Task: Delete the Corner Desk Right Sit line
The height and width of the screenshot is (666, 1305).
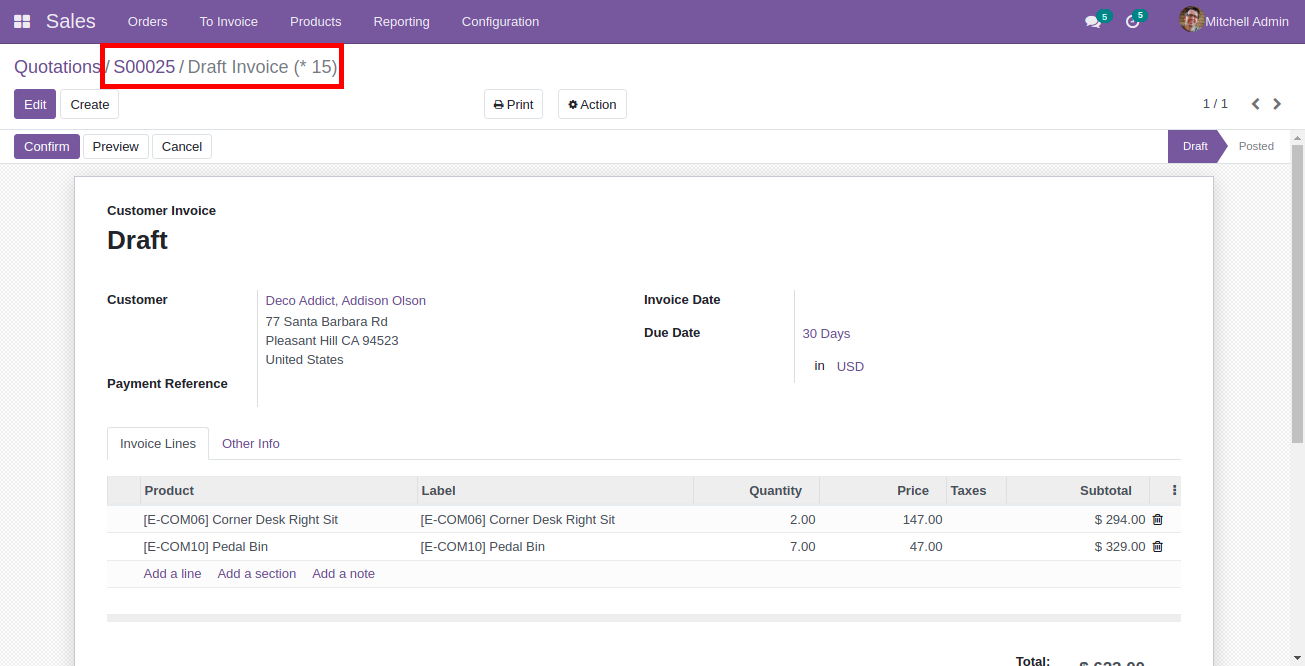Action: [x=1158, y=520]
